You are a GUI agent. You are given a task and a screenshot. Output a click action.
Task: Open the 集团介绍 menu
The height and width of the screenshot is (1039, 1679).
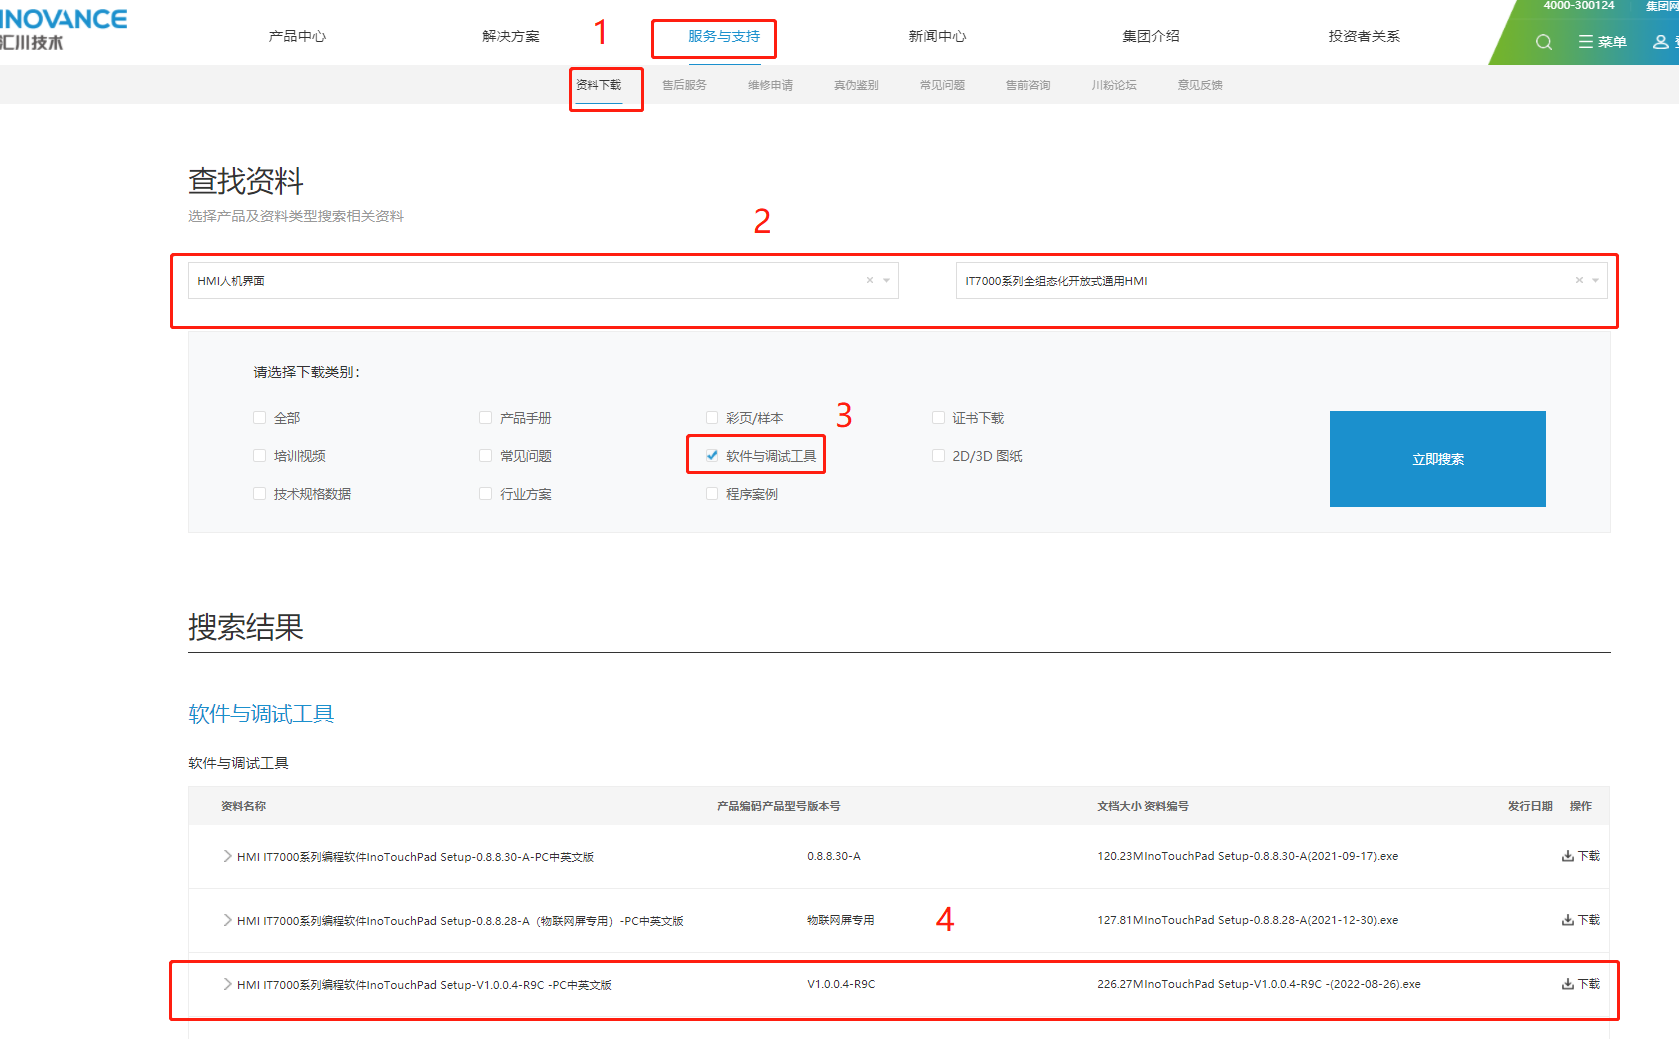[x=1151, y=36]
